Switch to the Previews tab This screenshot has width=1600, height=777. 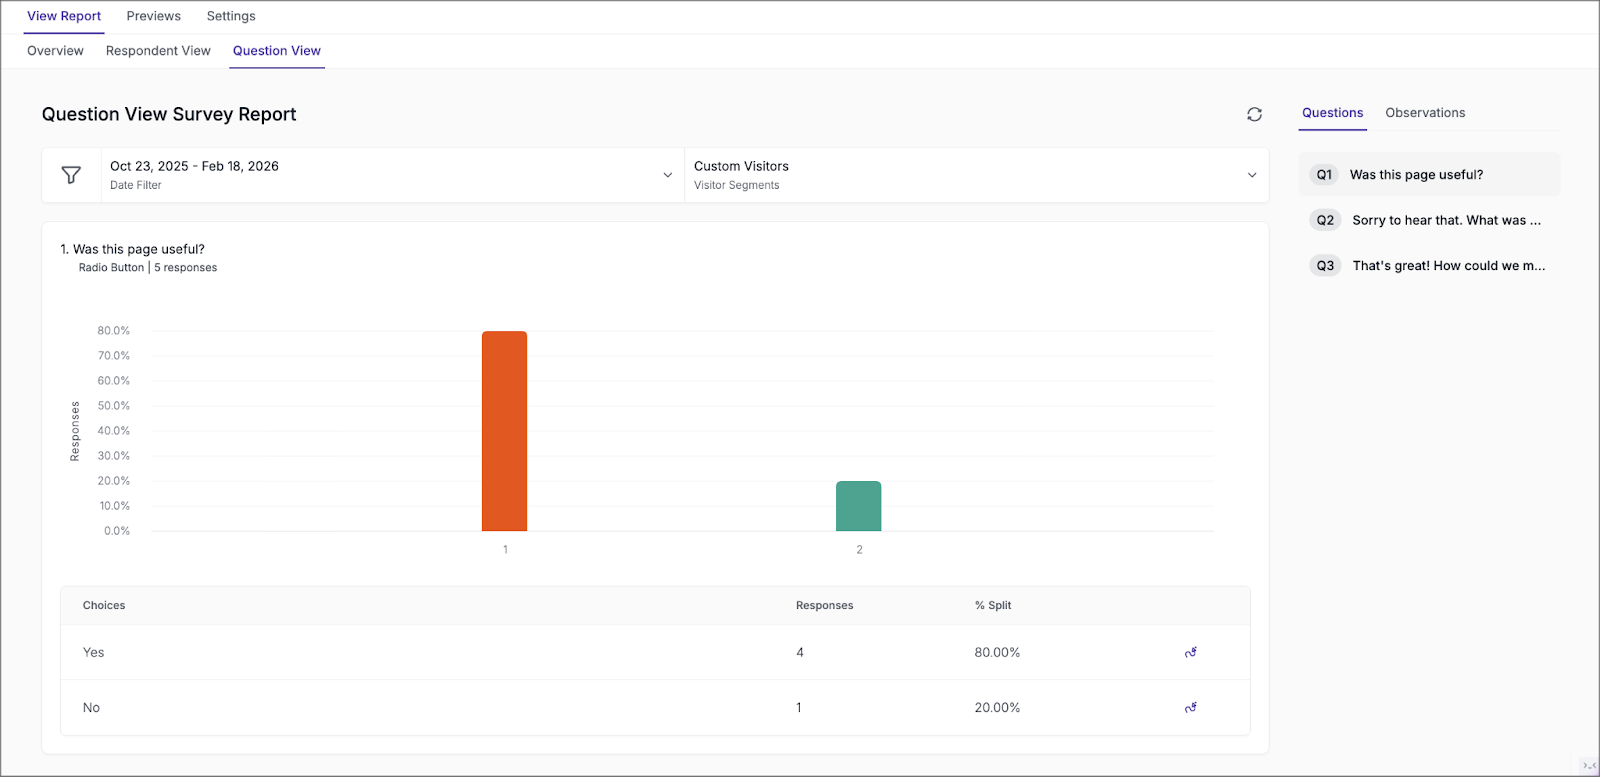(154, 16)
